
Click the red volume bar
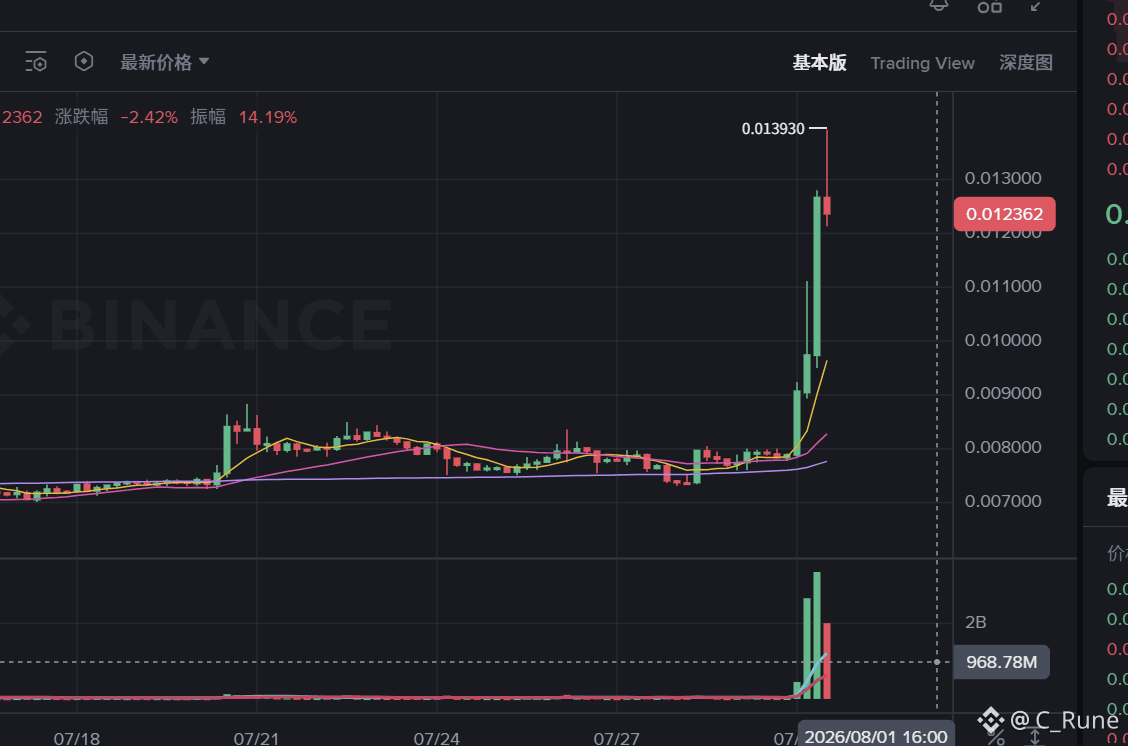pos(827,661)
